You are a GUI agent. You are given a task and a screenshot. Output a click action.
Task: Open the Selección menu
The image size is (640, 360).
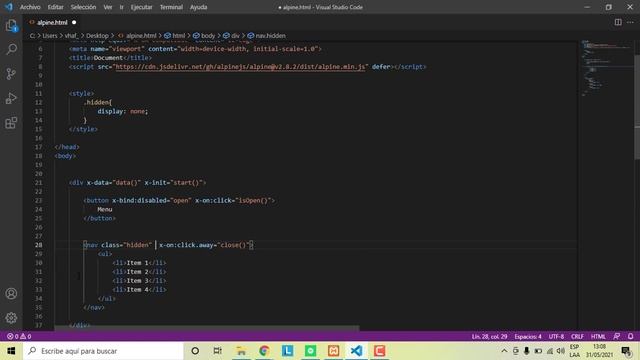[83, 7]
